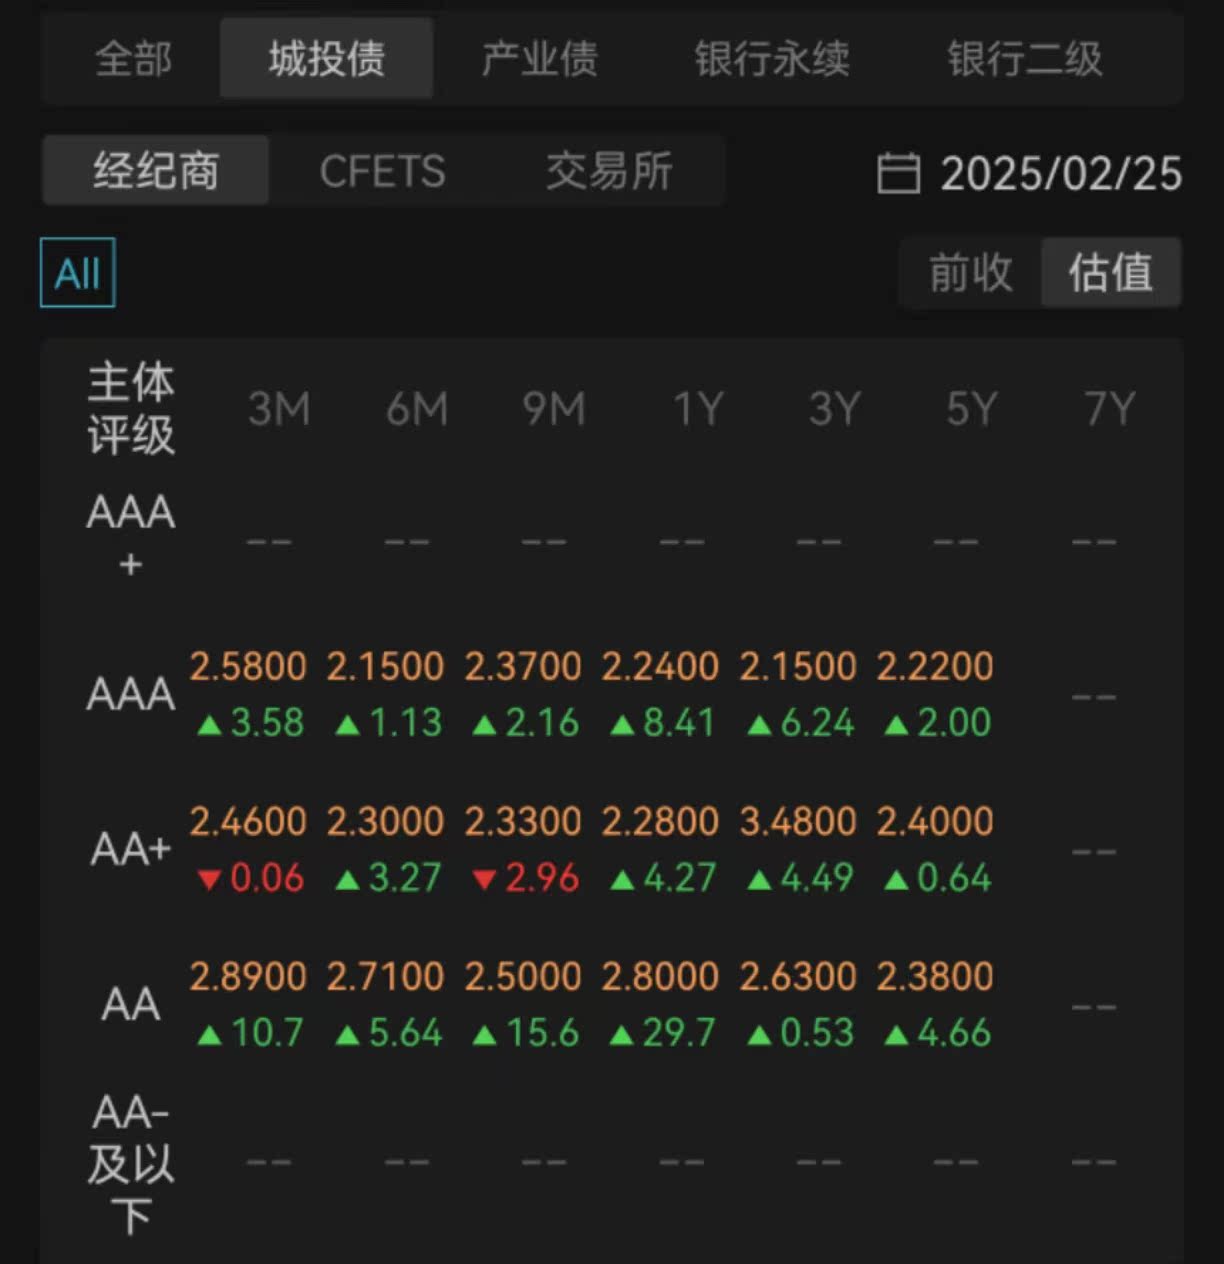Select the AA-及以下 rating row label

pos(131,1164)
